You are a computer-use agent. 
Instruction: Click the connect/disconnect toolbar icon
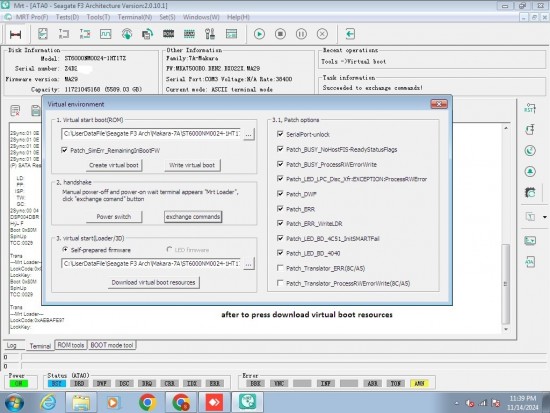15,34
